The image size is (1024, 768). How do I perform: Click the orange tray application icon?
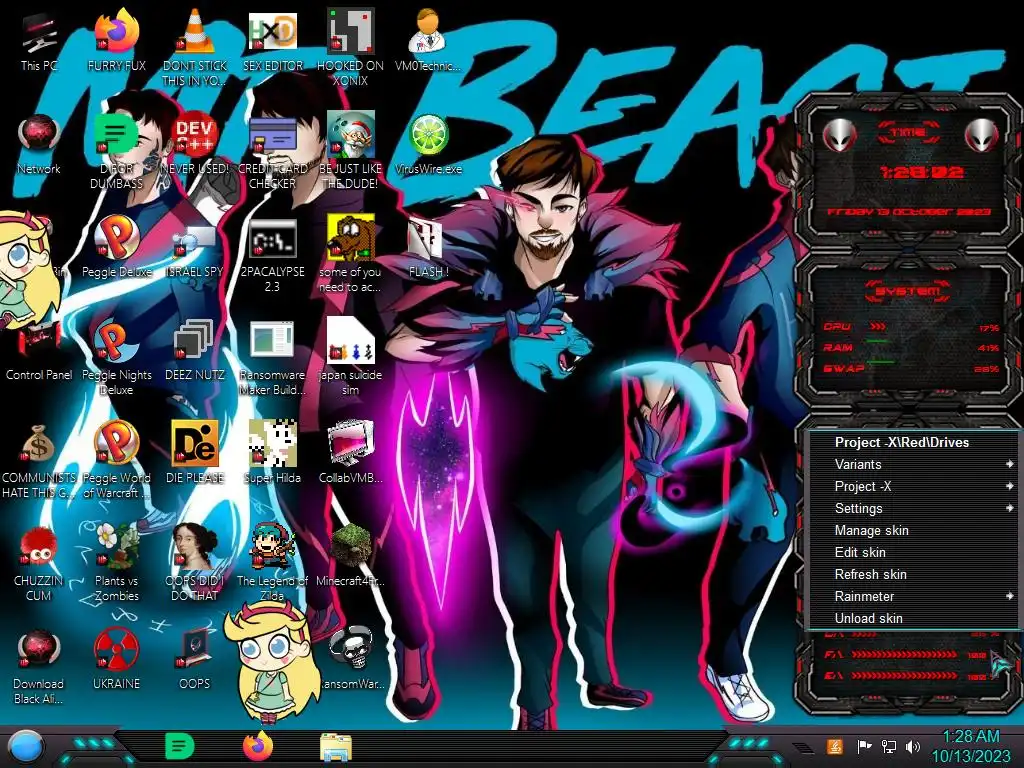tap(835, 746)
